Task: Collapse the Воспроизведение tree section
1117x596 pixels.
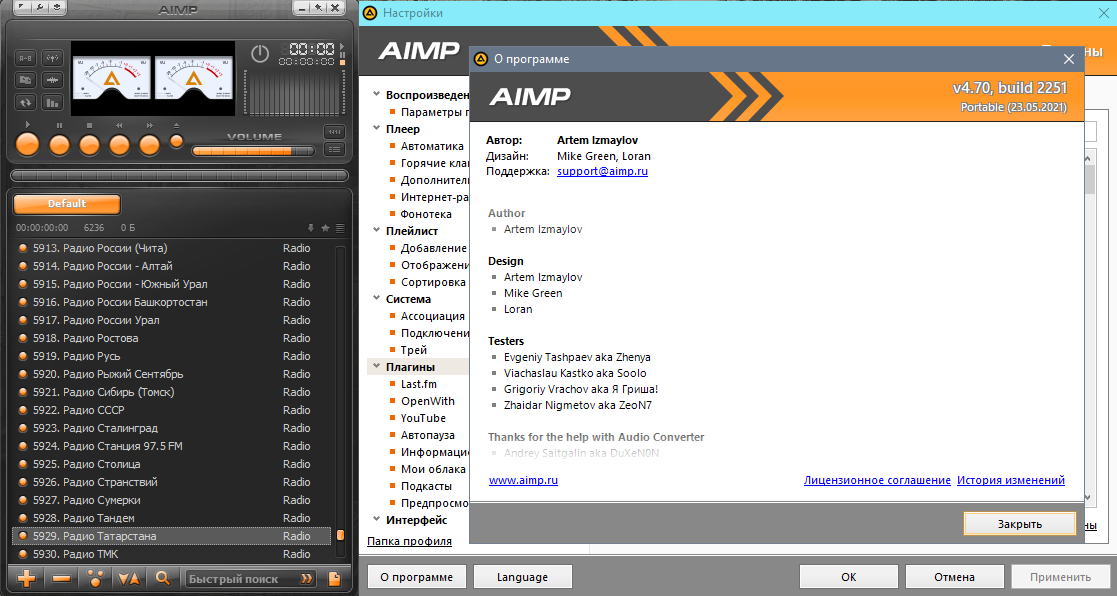Action: click(x=376, y=94)
